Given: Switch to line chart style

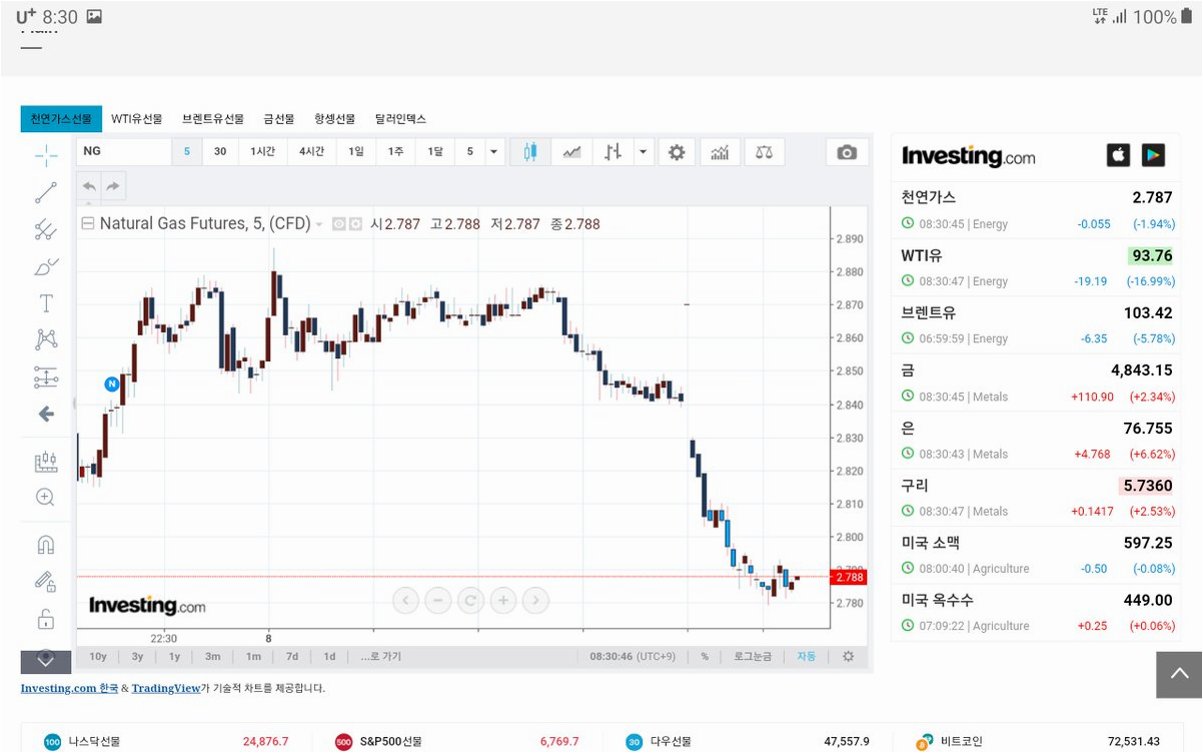Looking at the screenshot, I should (571, 152).
